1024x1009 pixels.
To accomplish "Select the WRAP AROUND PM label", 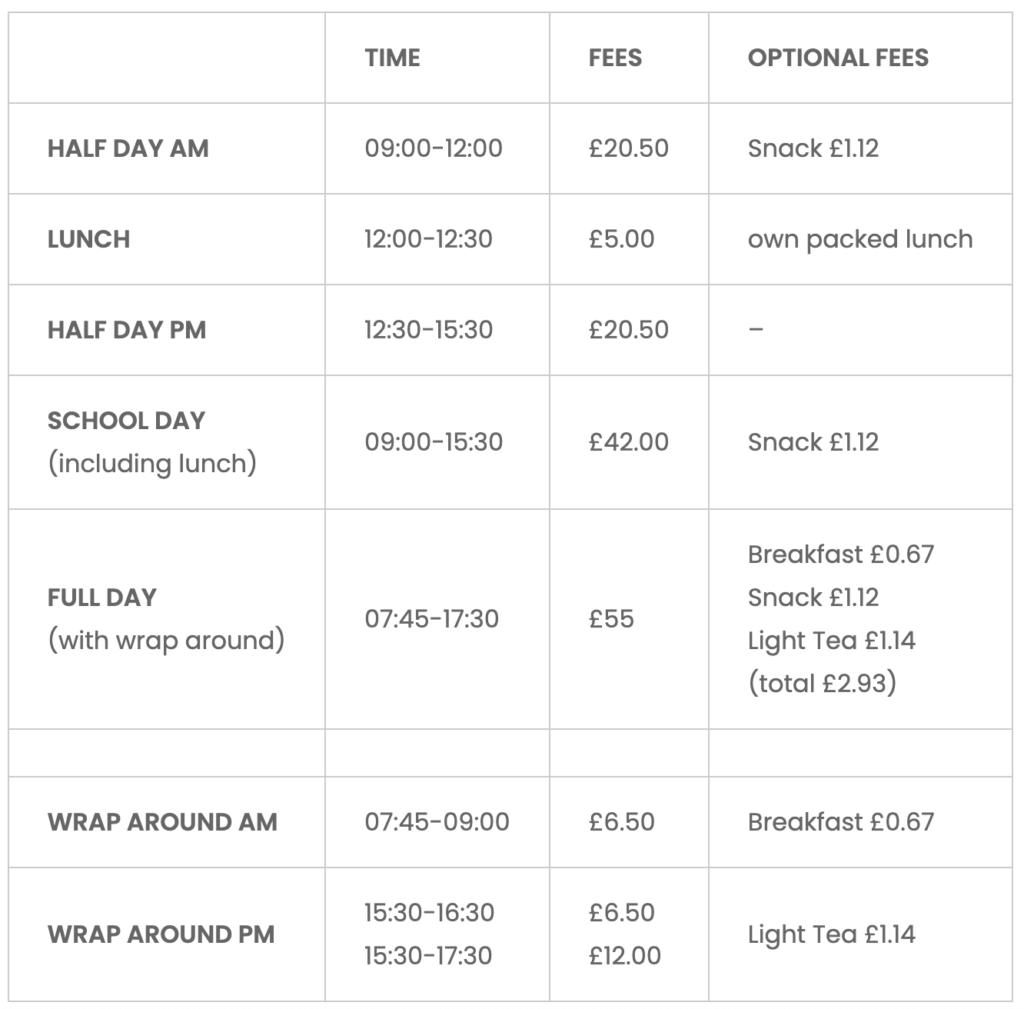I will [161, 934].
